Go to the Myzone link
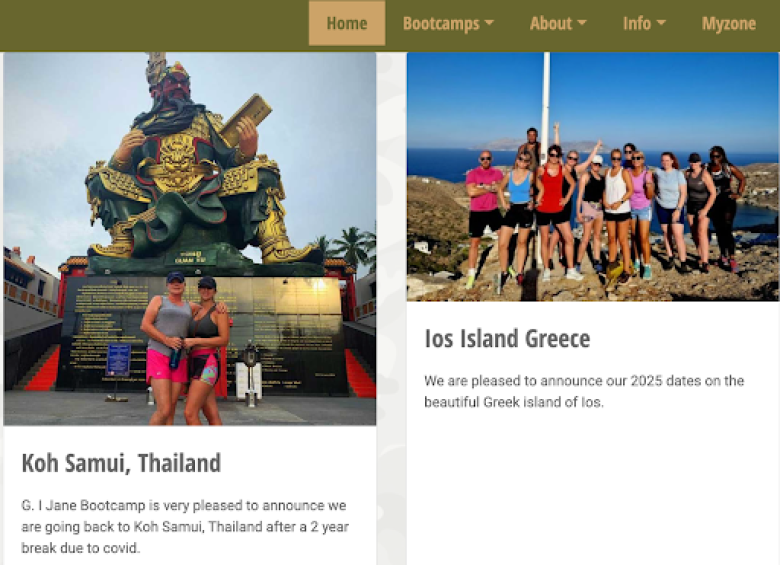The height and width of the screenshot is (565, 780). coord(729,23)
